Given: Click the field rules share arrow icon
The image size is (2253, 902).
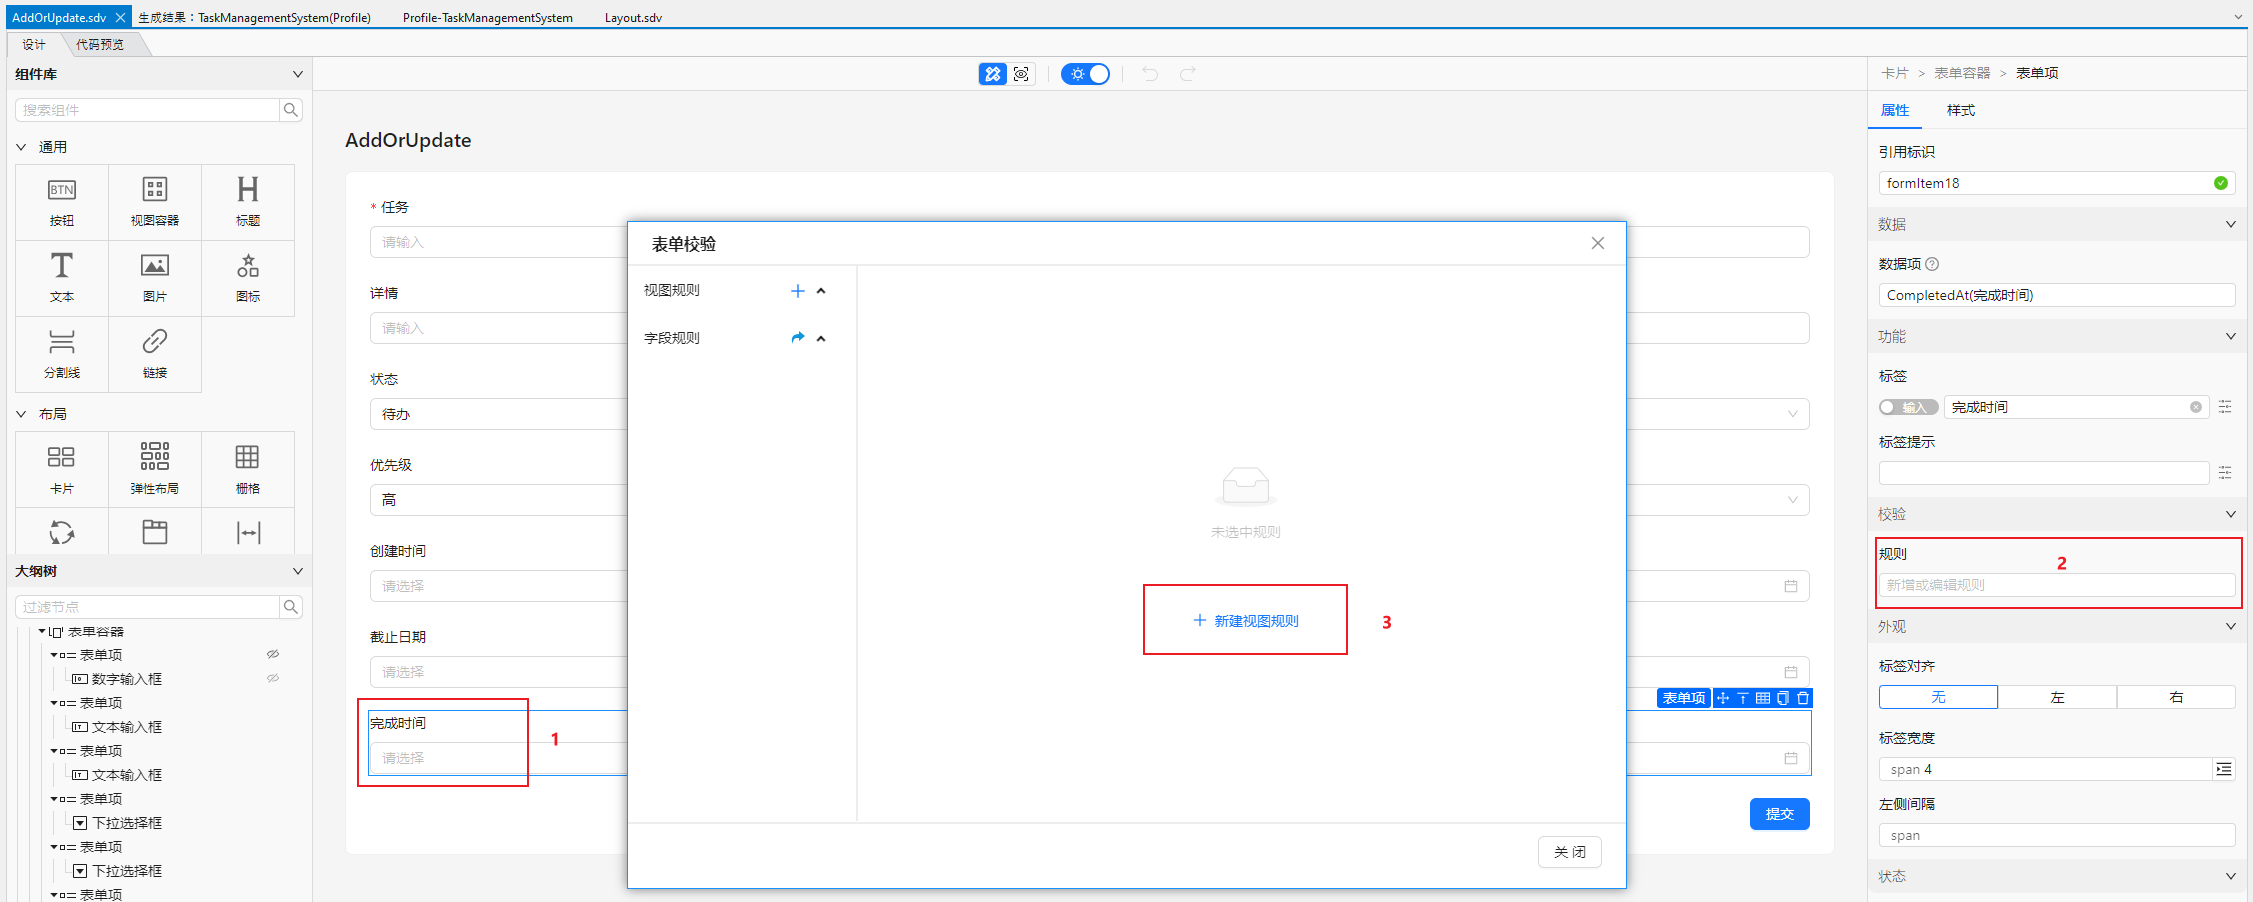Looking at the screenshot, I should [x=797, y=338].
